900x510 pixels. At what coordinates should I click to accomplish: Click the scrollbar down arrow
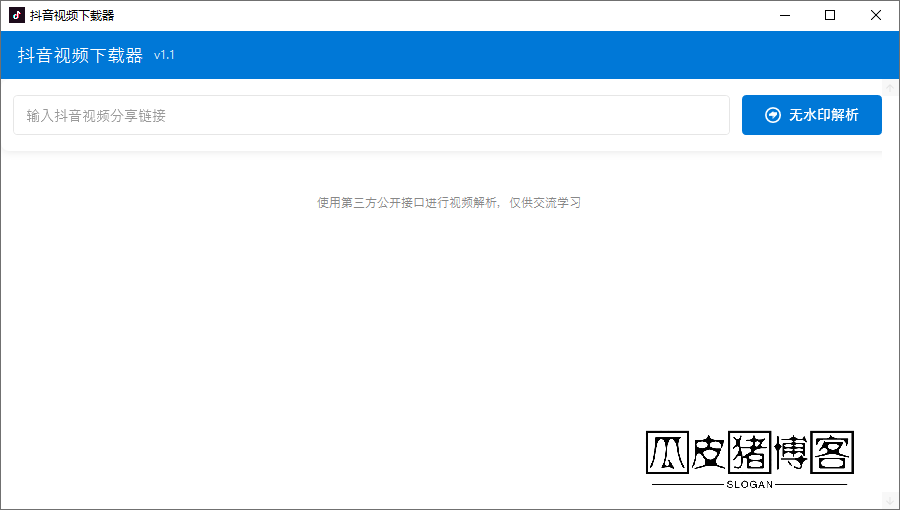(x=890, y=500)
